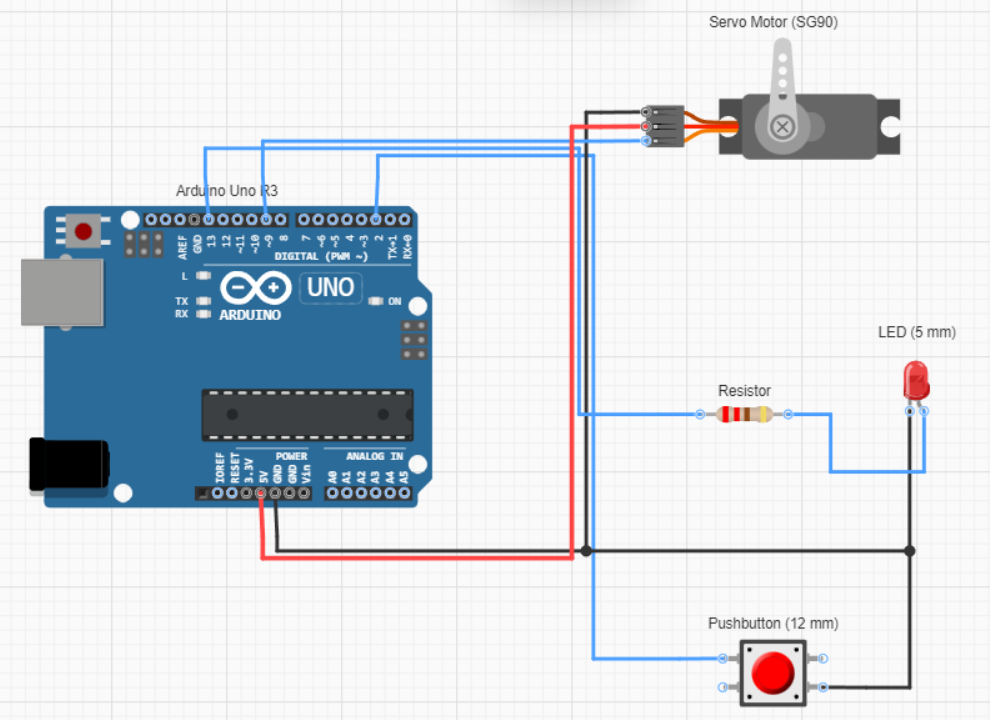Screen dimensions: 990x720
Task: Click the pushbutton top-right terminal
Action: (823, 659)
